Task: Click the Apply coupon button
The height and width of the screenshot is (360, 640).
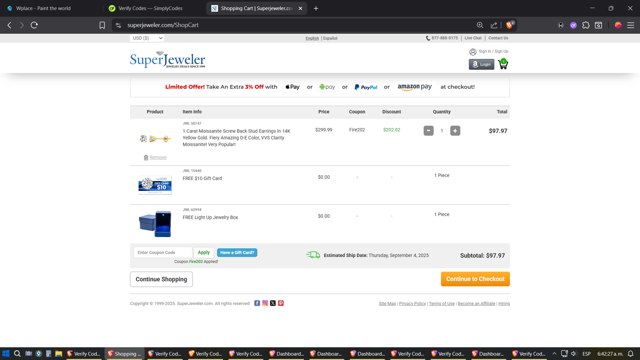Action: point(204,253)
